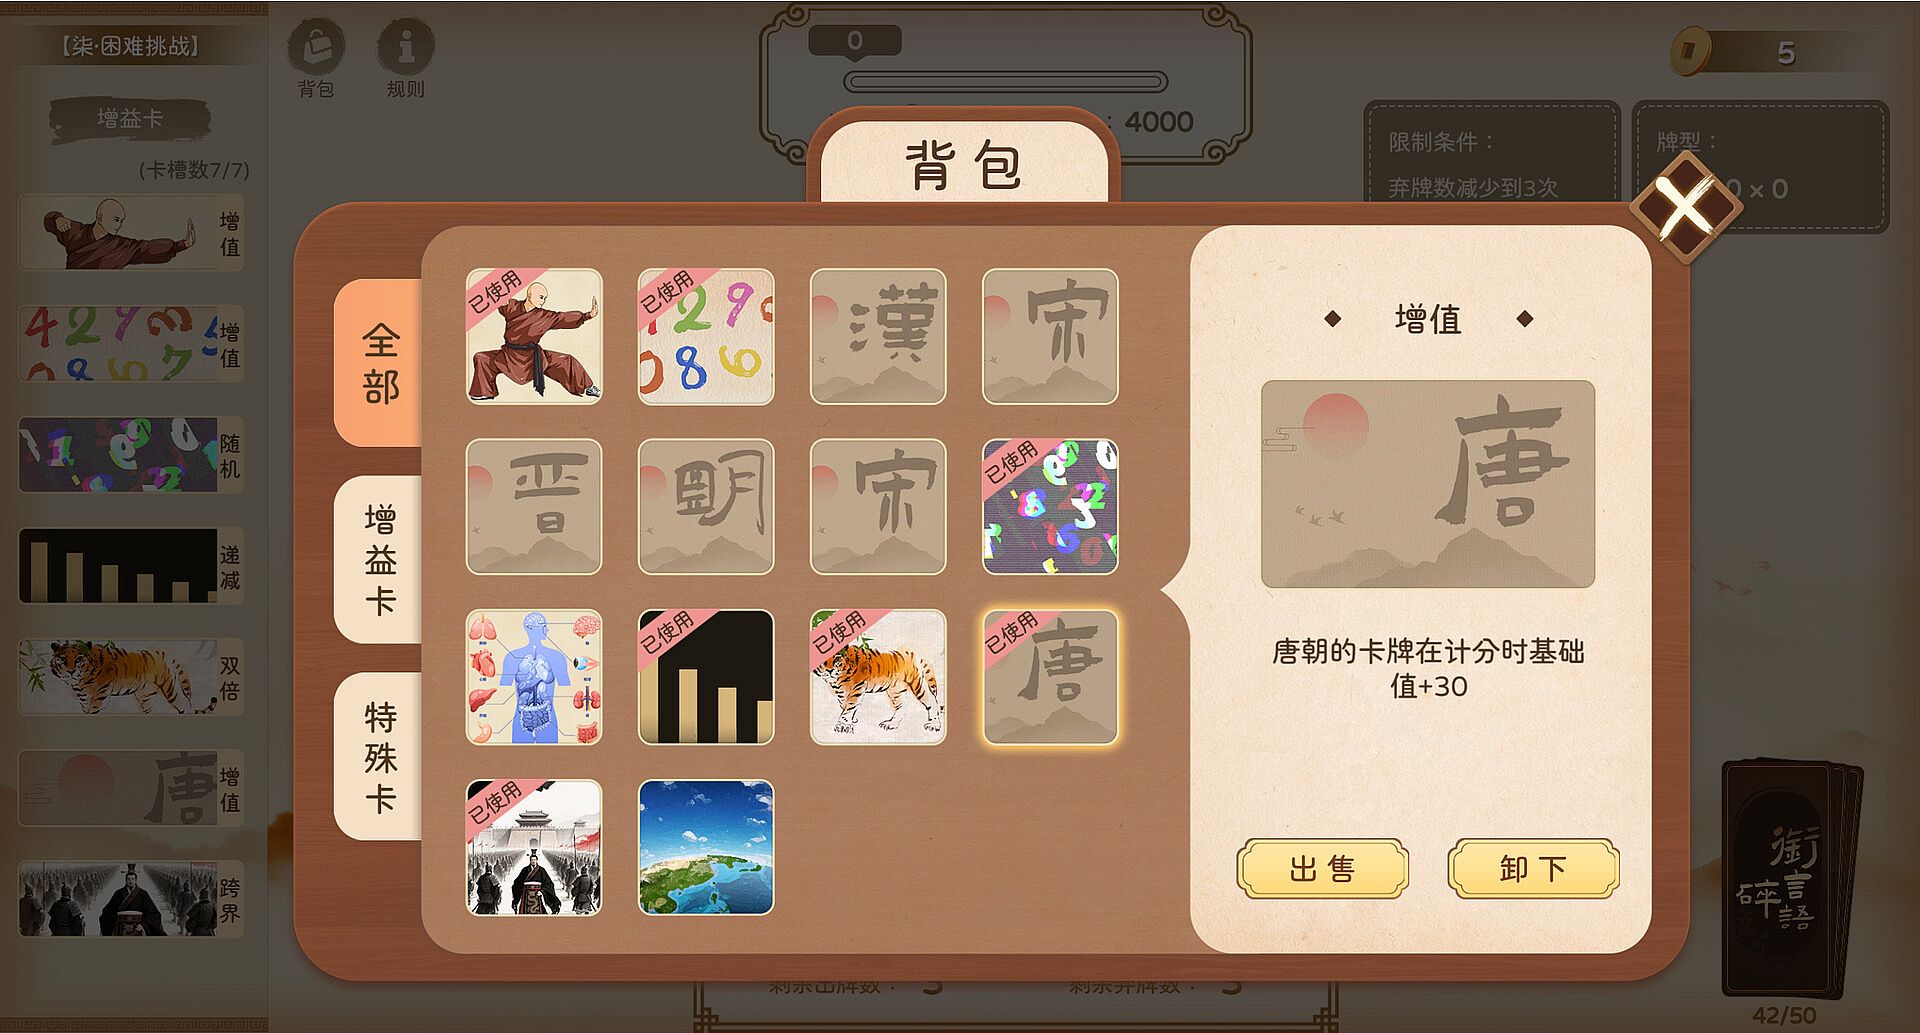Select the highlighted 唐 card in grid

tap(1050, 677)
